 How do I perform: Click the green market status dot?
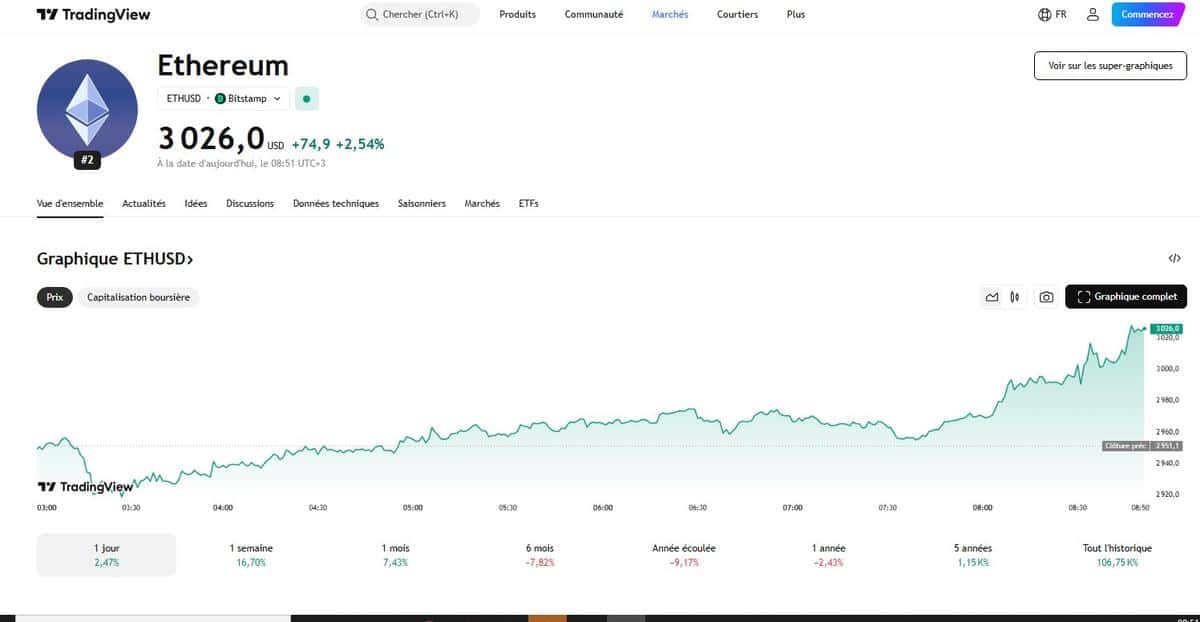pos(307,98)
